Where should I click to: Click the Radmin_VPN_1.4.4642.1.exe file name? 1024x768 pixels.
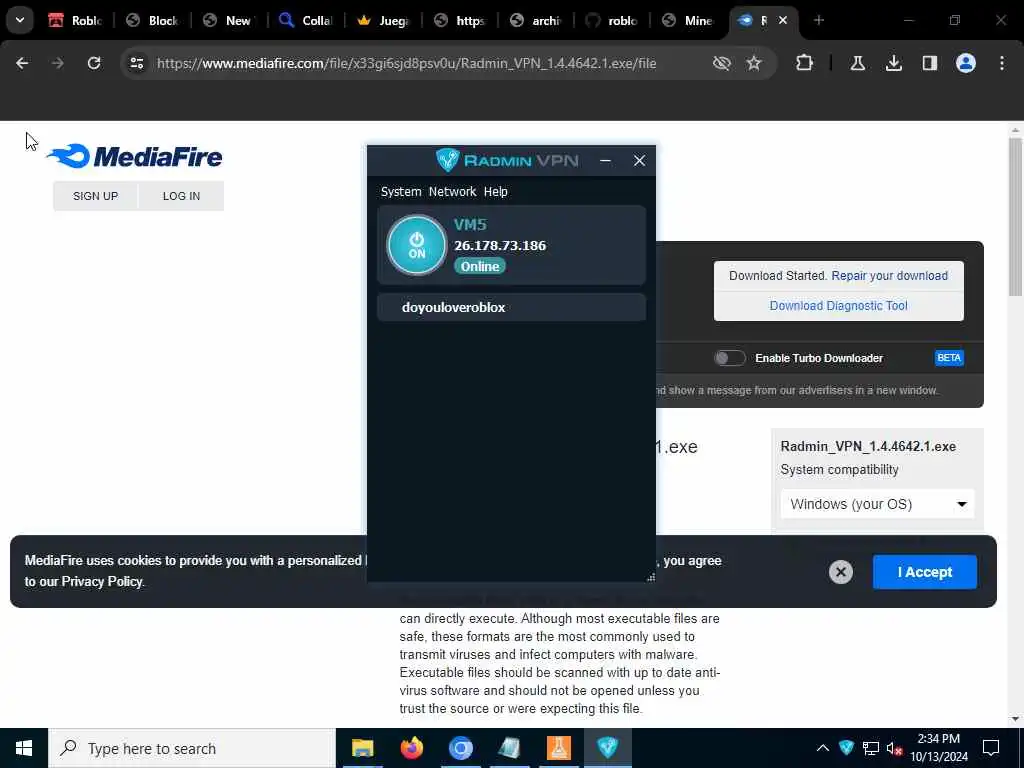[868, 447]
